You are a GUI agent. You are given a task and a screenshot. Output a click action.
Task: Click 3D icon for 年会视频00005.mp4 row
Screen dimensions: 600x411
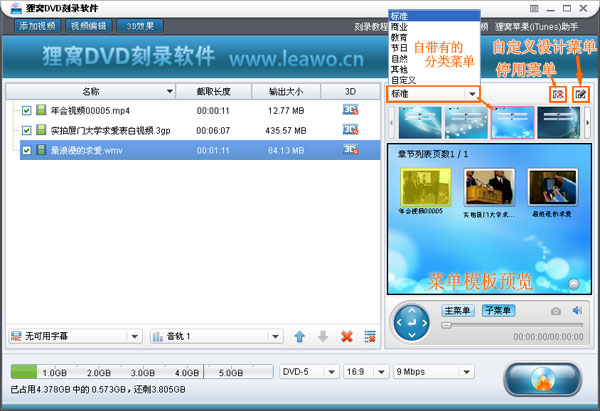click(x=350, y=110)
